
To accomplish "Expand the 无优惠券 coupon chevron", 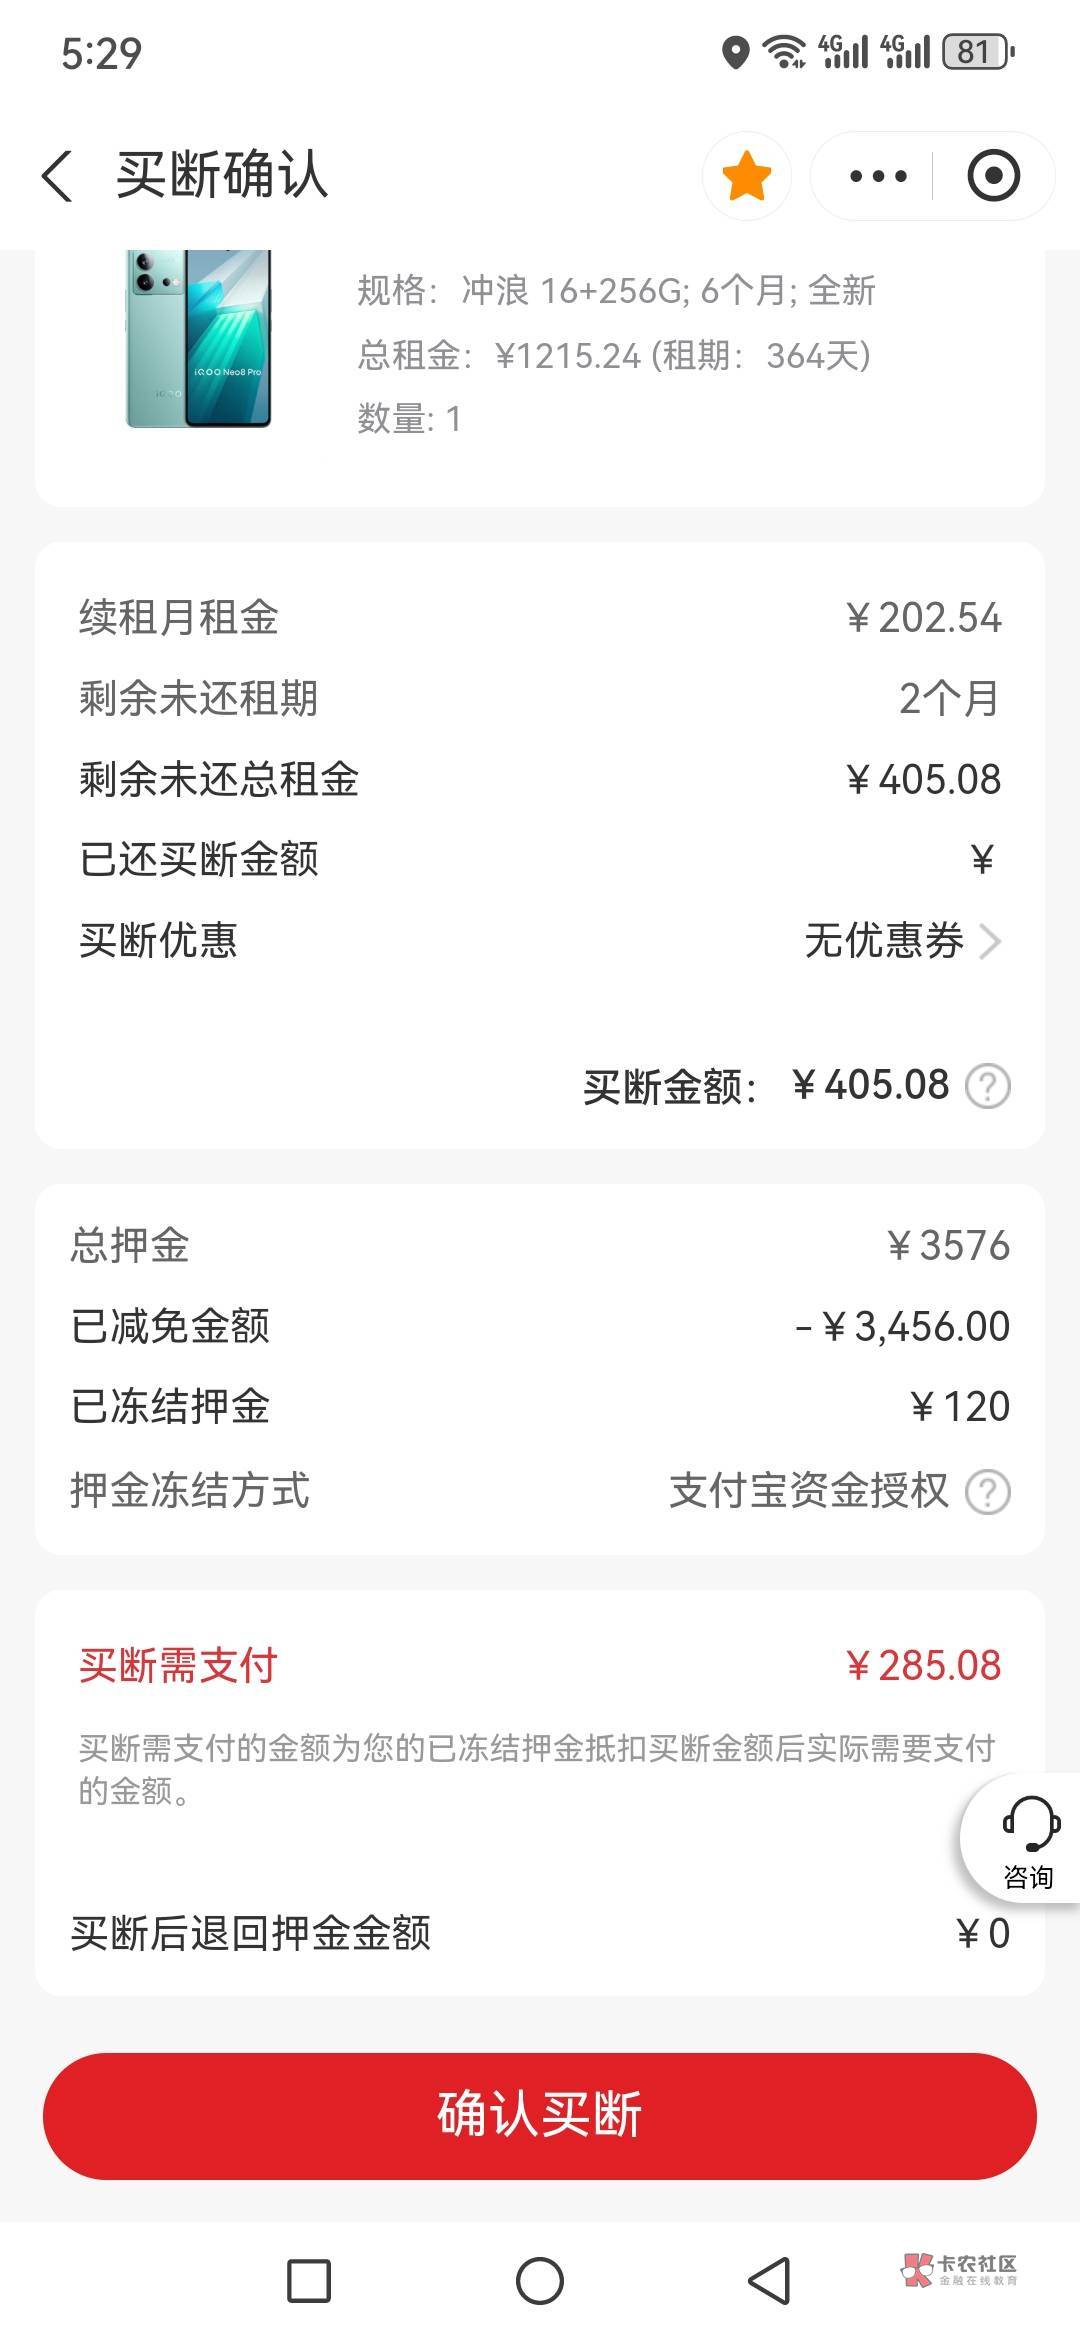I will 989,941.
